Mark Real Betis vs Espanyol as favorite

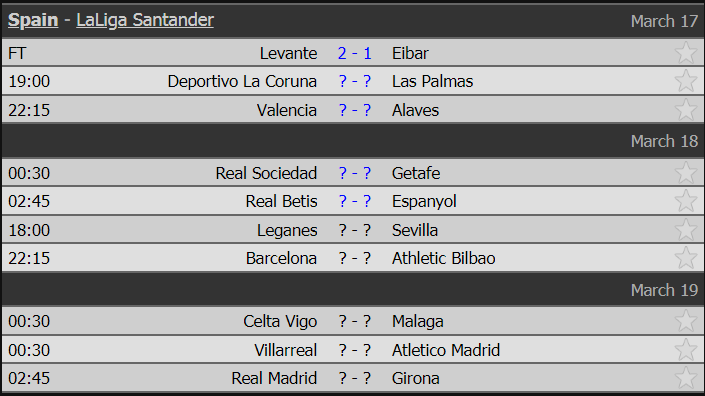[686, 200]
